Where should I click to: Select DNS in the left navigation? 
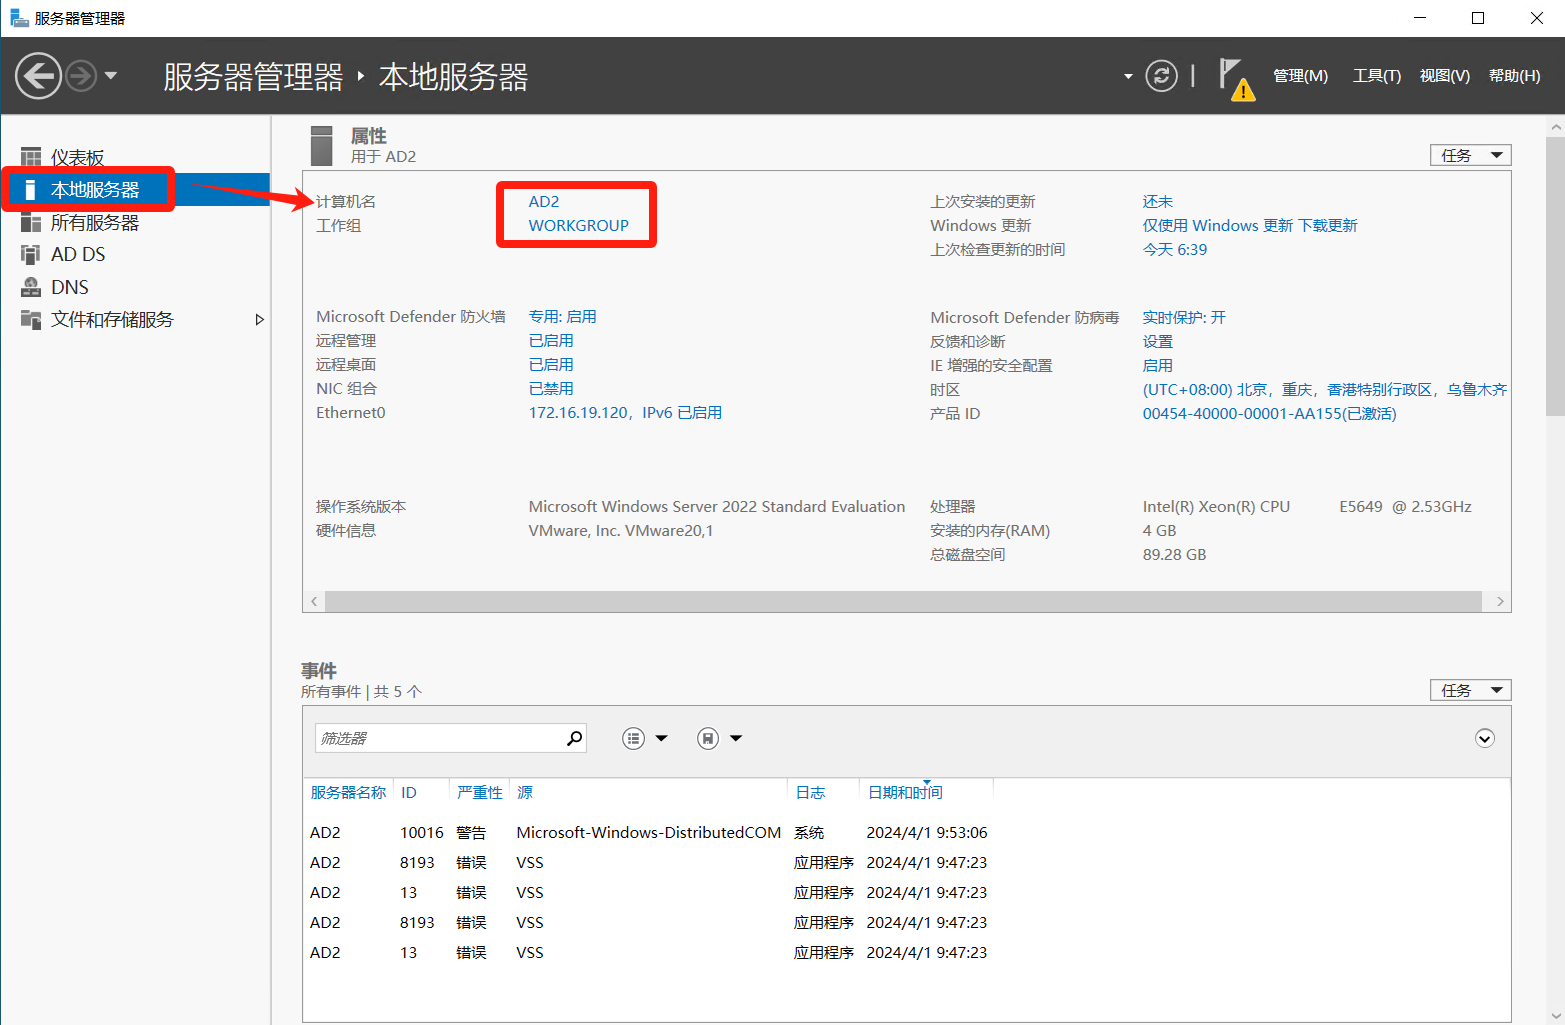coord(69,287)
